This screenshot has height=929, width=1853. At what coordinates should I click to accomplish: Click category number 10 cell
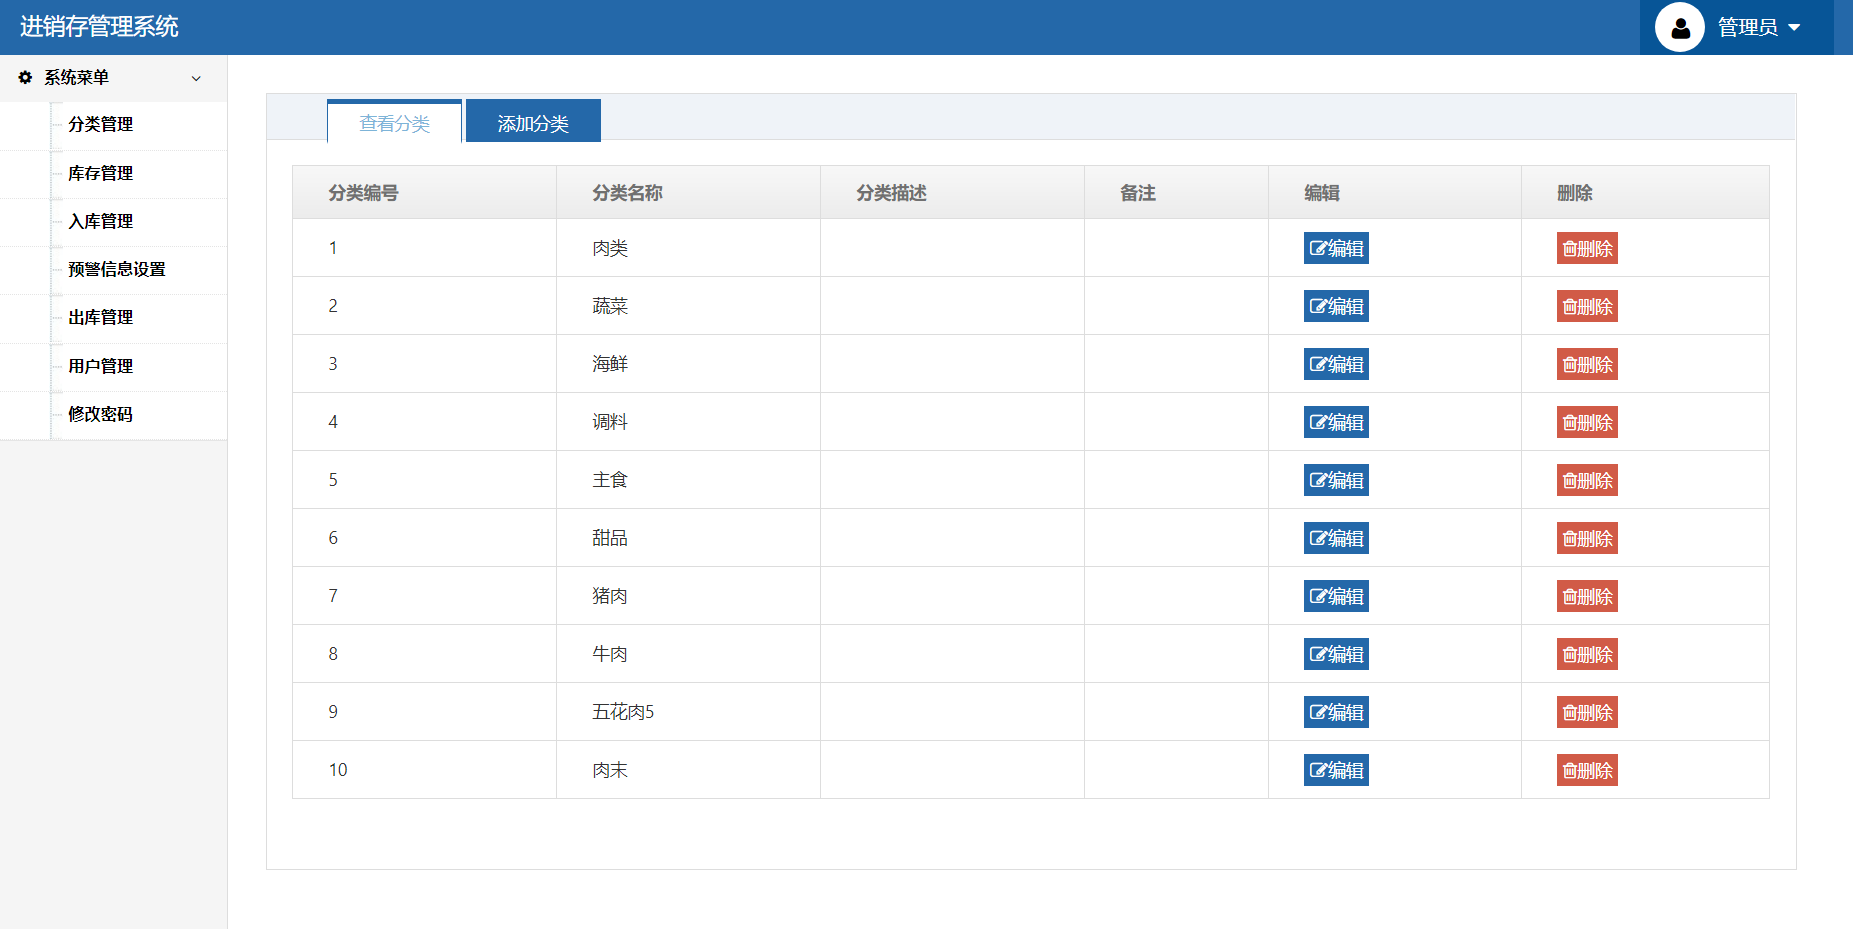click(x=424, y=770)
